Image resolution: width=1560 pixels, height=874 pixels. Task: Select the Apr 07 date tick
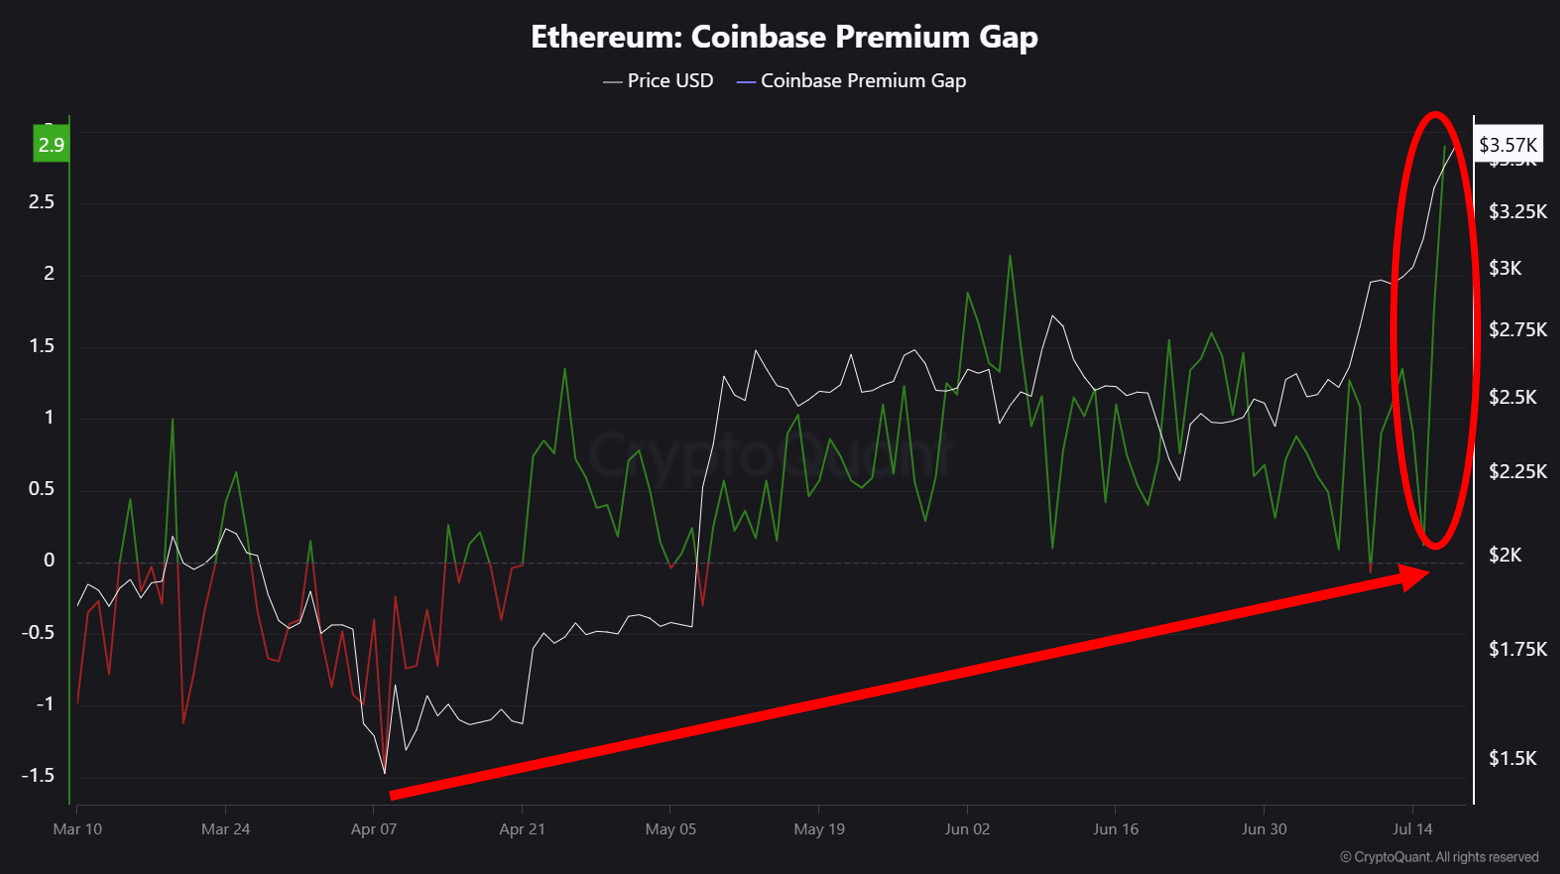[x=374, y=829]
